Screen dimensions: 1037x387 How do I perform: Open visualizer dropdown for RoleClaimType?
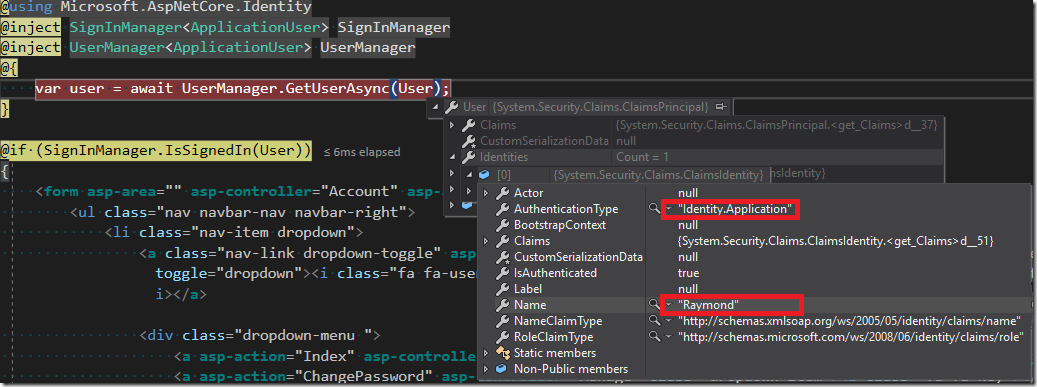(669, 337)
